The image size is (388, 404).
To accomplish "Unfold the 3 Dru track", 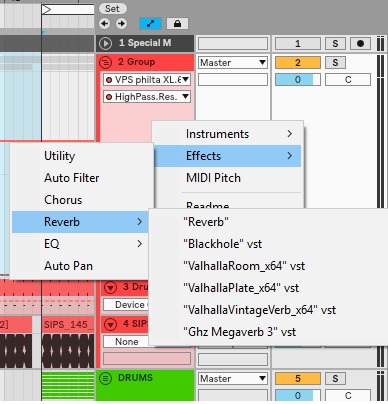I will [x=110, y=287].
